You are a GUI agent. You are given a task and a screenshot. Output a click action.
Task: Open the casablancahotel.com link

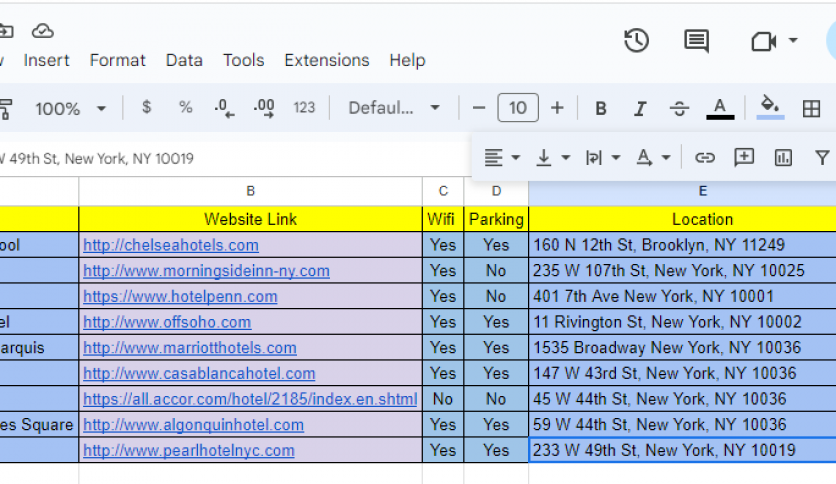coord(199,373)
